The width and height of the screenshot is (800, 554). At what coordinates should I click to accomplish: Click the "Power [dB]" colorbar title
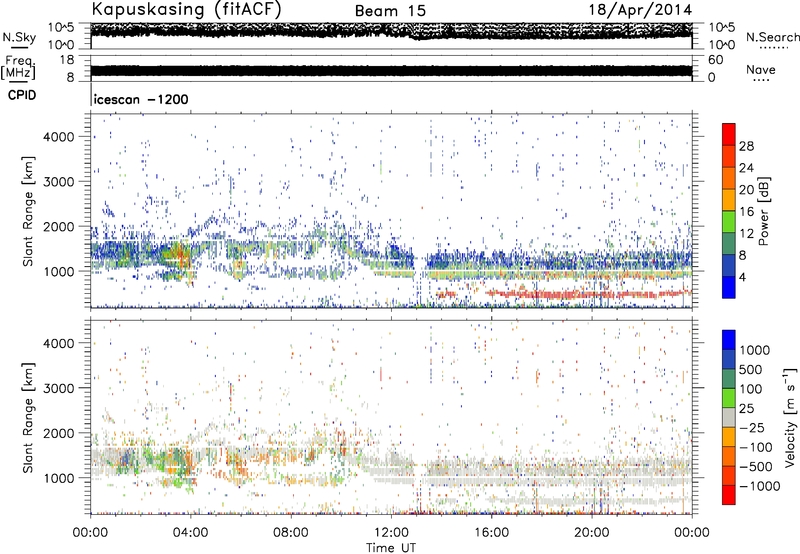(764, 211)
